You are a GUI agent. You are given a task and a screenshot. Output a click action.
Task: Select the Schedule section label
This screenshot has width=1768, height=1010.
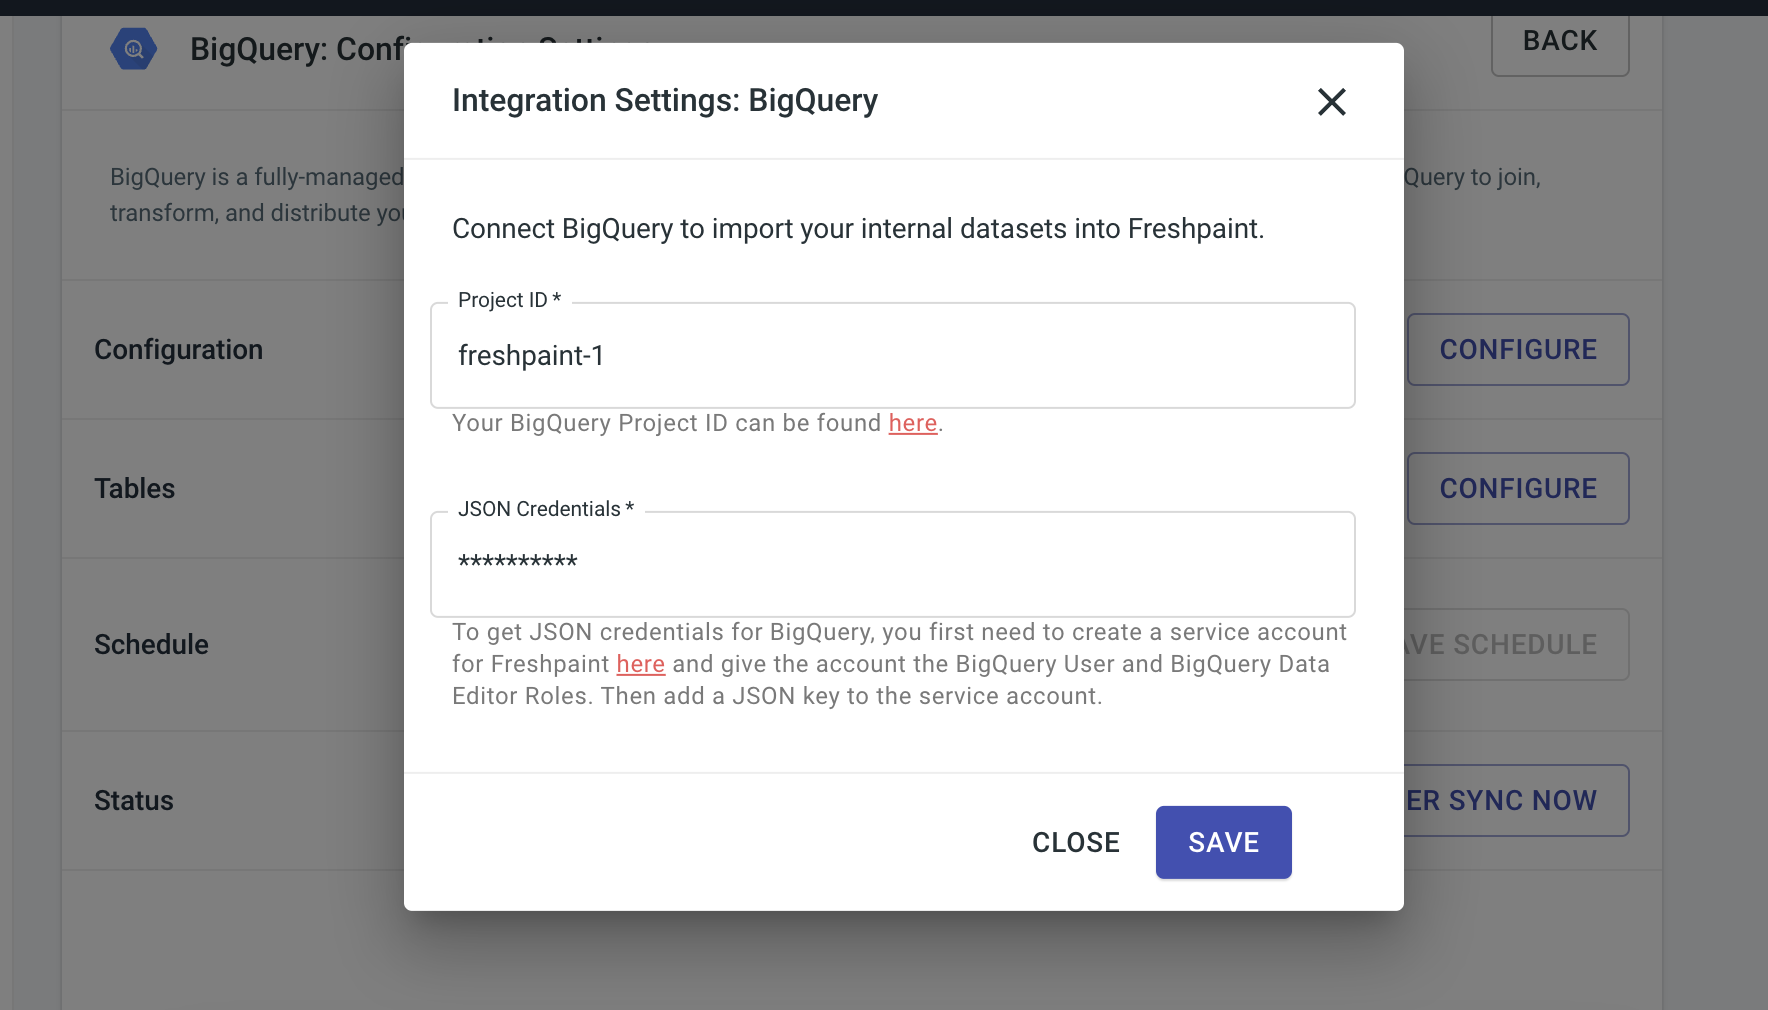152,645
